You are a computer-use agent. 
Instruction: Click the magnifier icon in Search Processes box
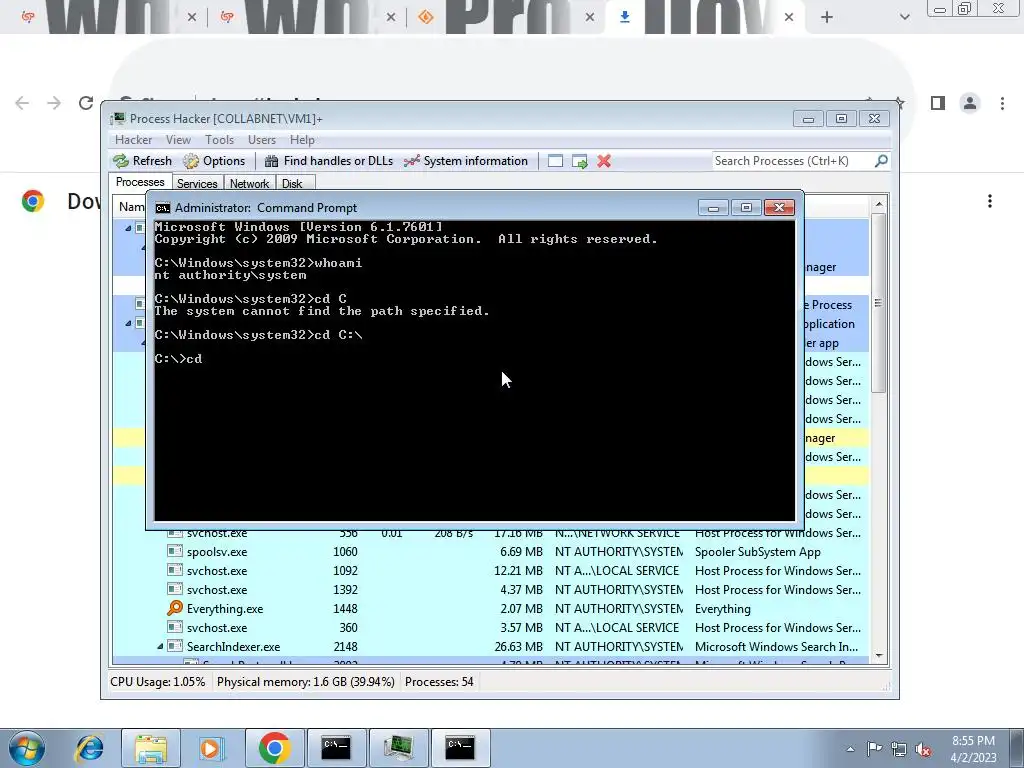pyautogui.click(x=881, y=161)
